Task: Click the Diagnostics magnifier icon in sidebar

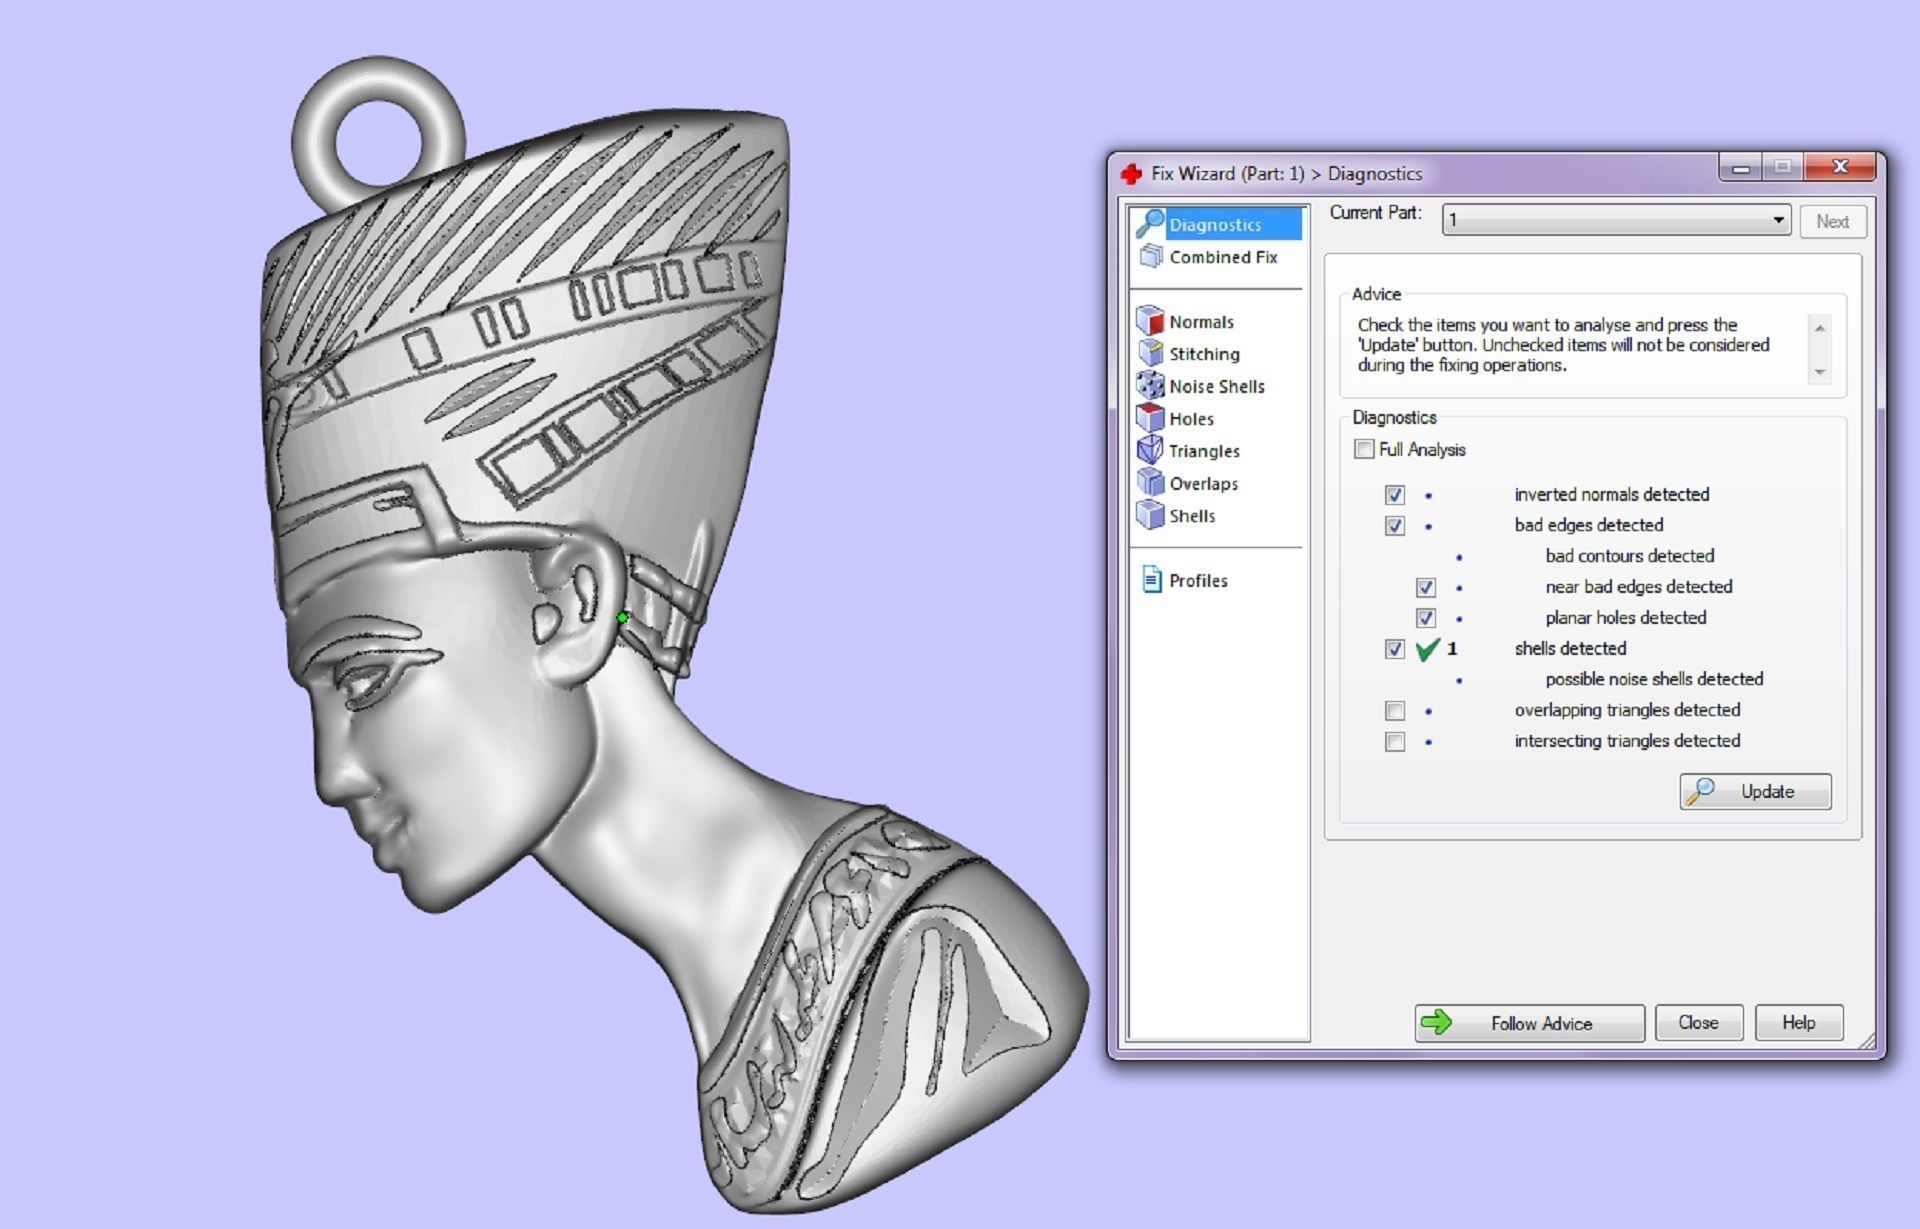Action: coord(1150,223)
